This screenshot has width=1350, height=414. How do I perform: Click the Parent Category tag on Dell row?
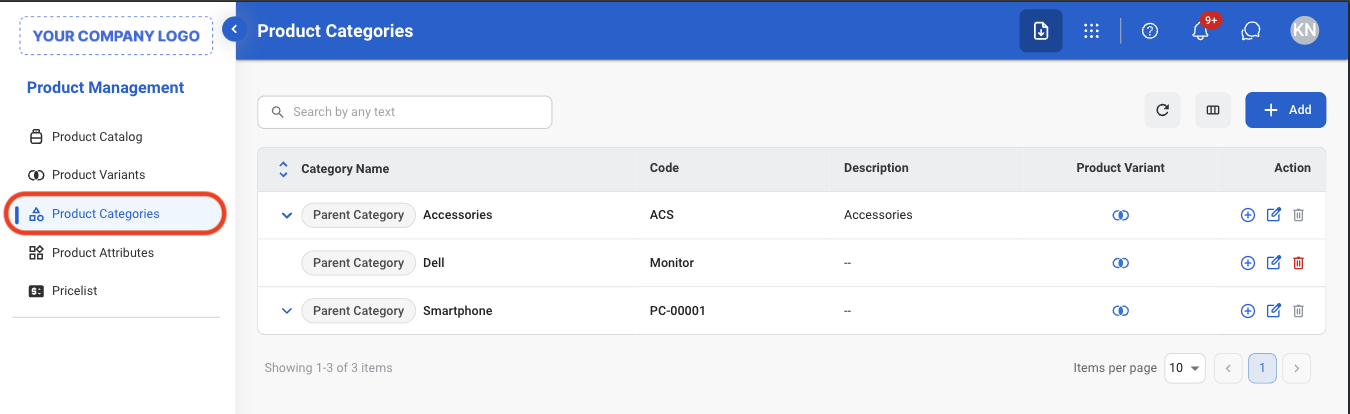click(358, 263)
